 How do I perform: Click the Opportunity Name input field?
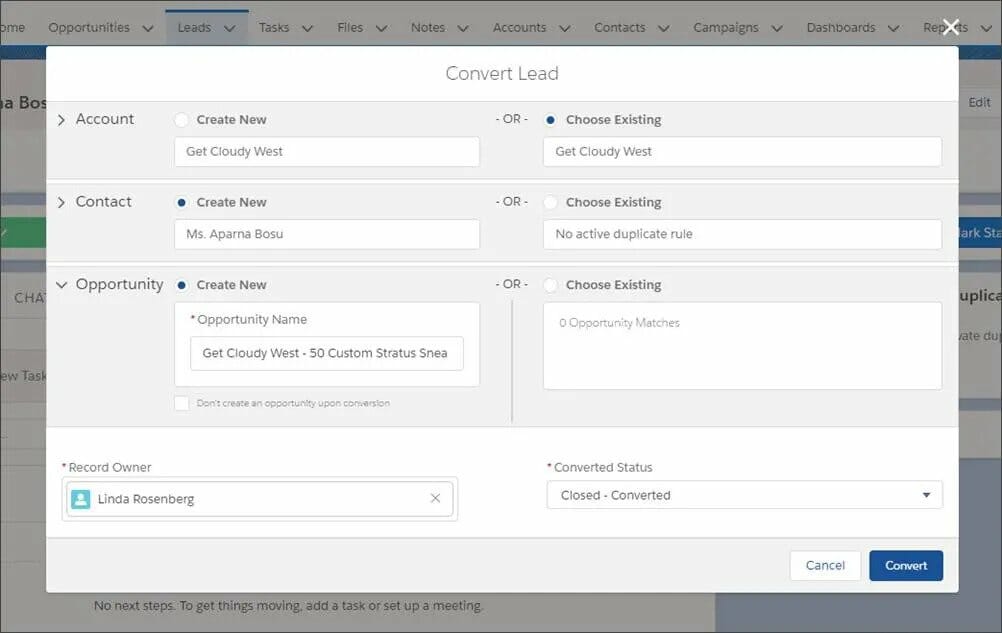point(327,353)
